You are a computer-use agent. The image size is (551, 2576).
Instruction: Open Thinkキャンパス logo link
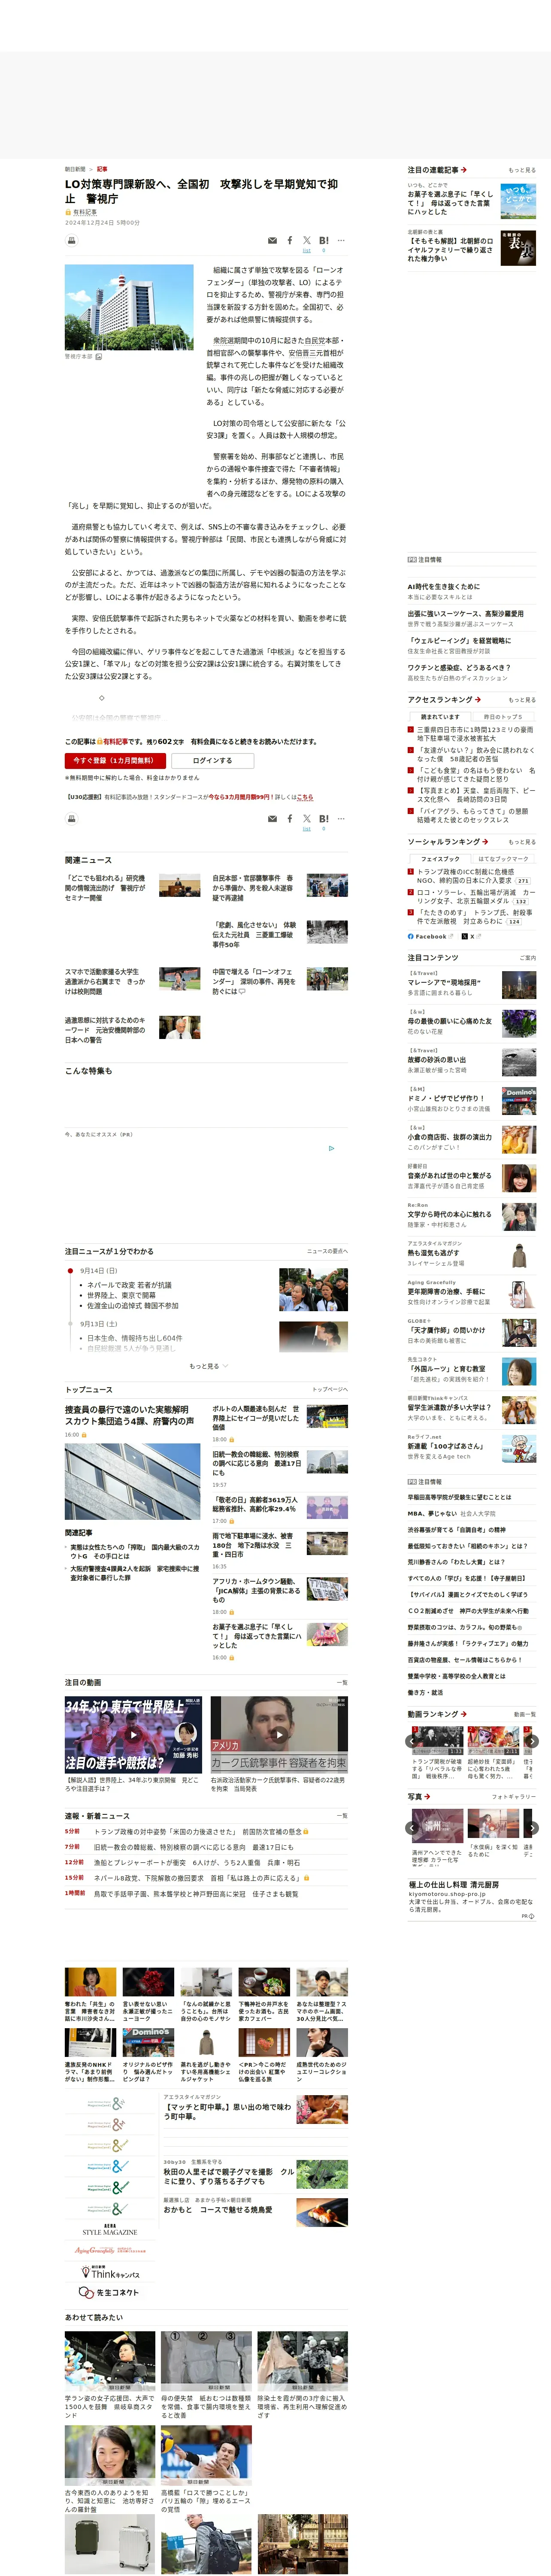pyautogui.click(x=110, y=2272)
